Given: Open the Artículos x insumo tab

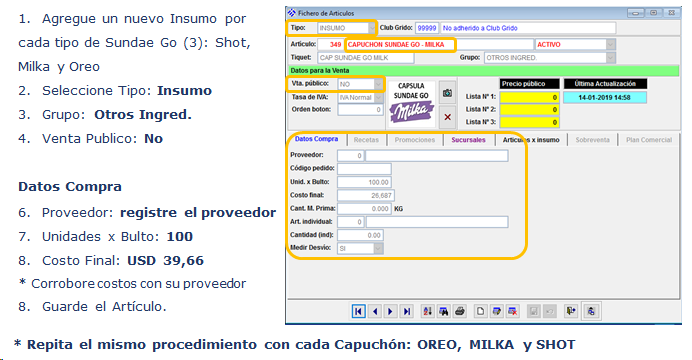Looking at the screenshot, I should [x=531, y=140].
